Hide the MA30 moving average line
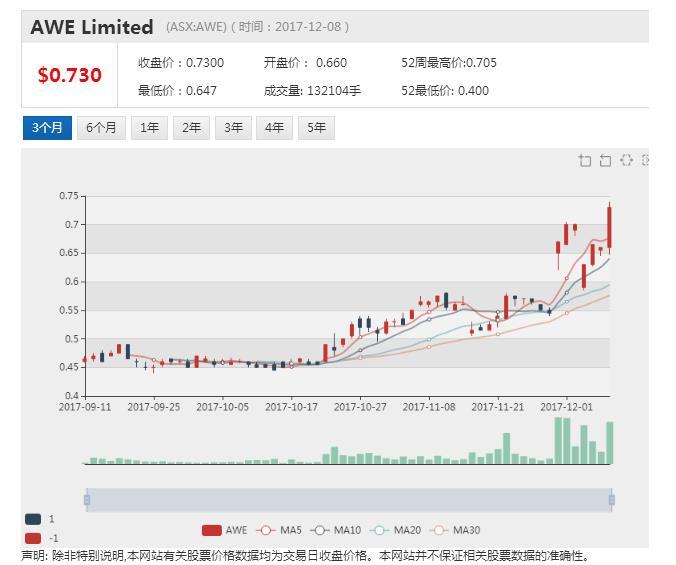This screenshot has height=565, width=676. (x=455, y=530)
